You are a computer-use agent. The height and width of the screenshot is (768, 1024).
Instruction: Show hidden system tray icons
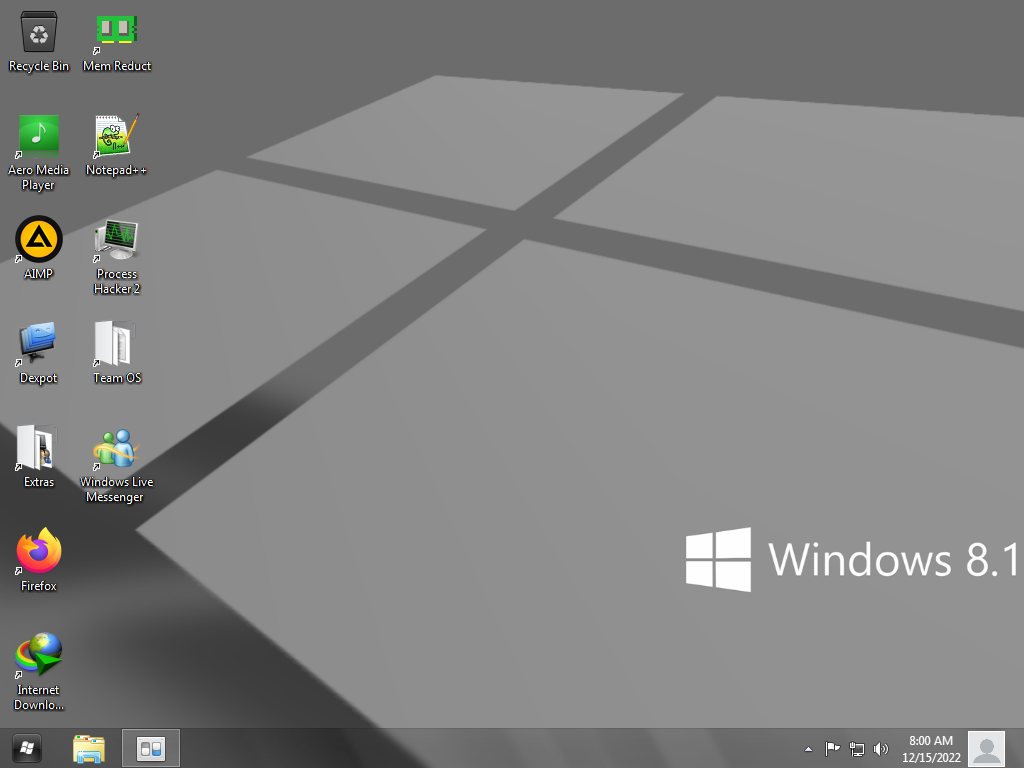pyautogui.click(x=808, y=749)
